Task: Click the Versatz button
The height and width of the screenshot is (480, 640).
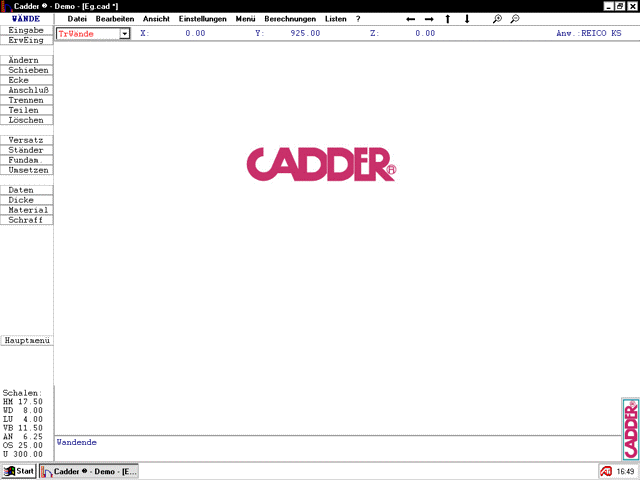Action: (x=27, y=140)
